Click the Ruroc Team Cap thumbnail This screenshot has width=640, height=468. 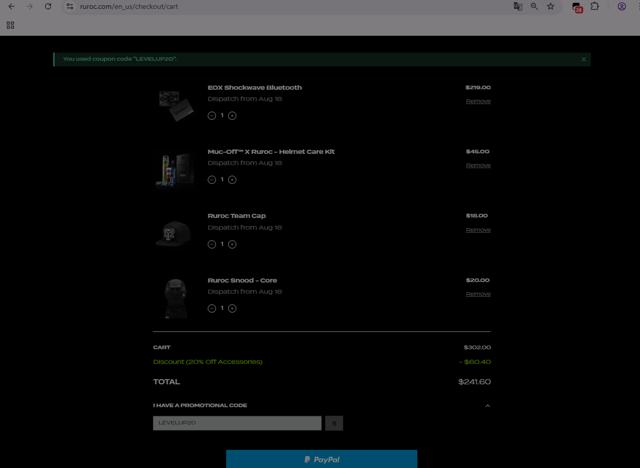click(x=174, y=233)
